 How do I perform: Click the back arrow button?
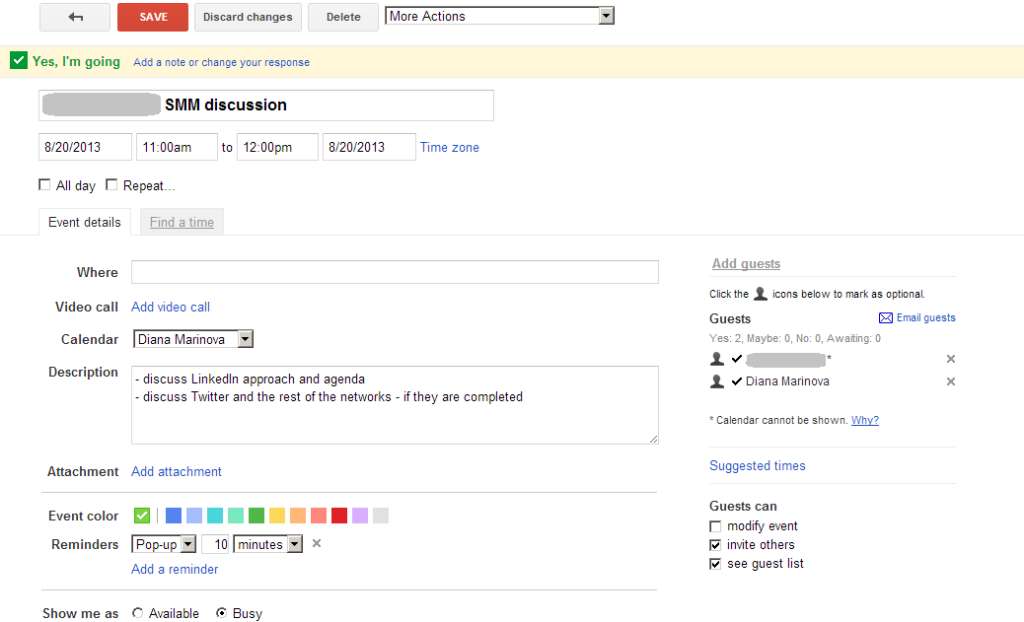click(75, 17)
